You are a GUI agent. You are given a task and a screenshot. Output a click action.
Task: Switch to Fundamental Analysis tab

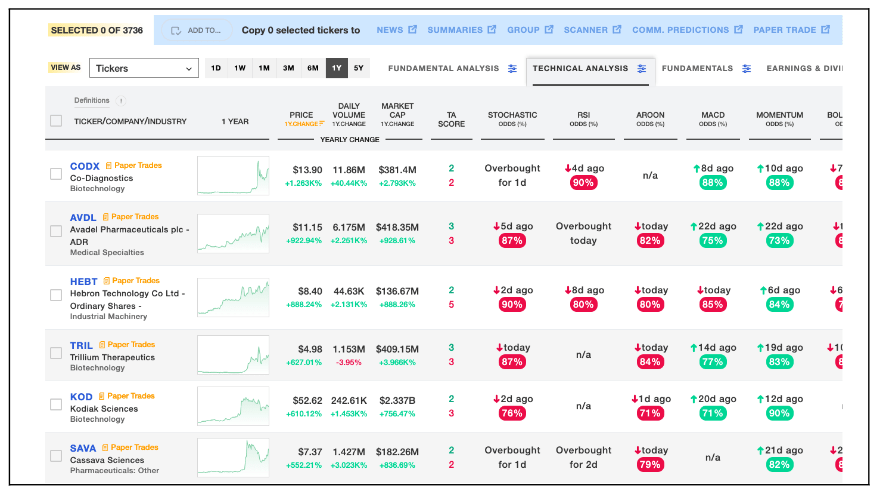point(444,68)
